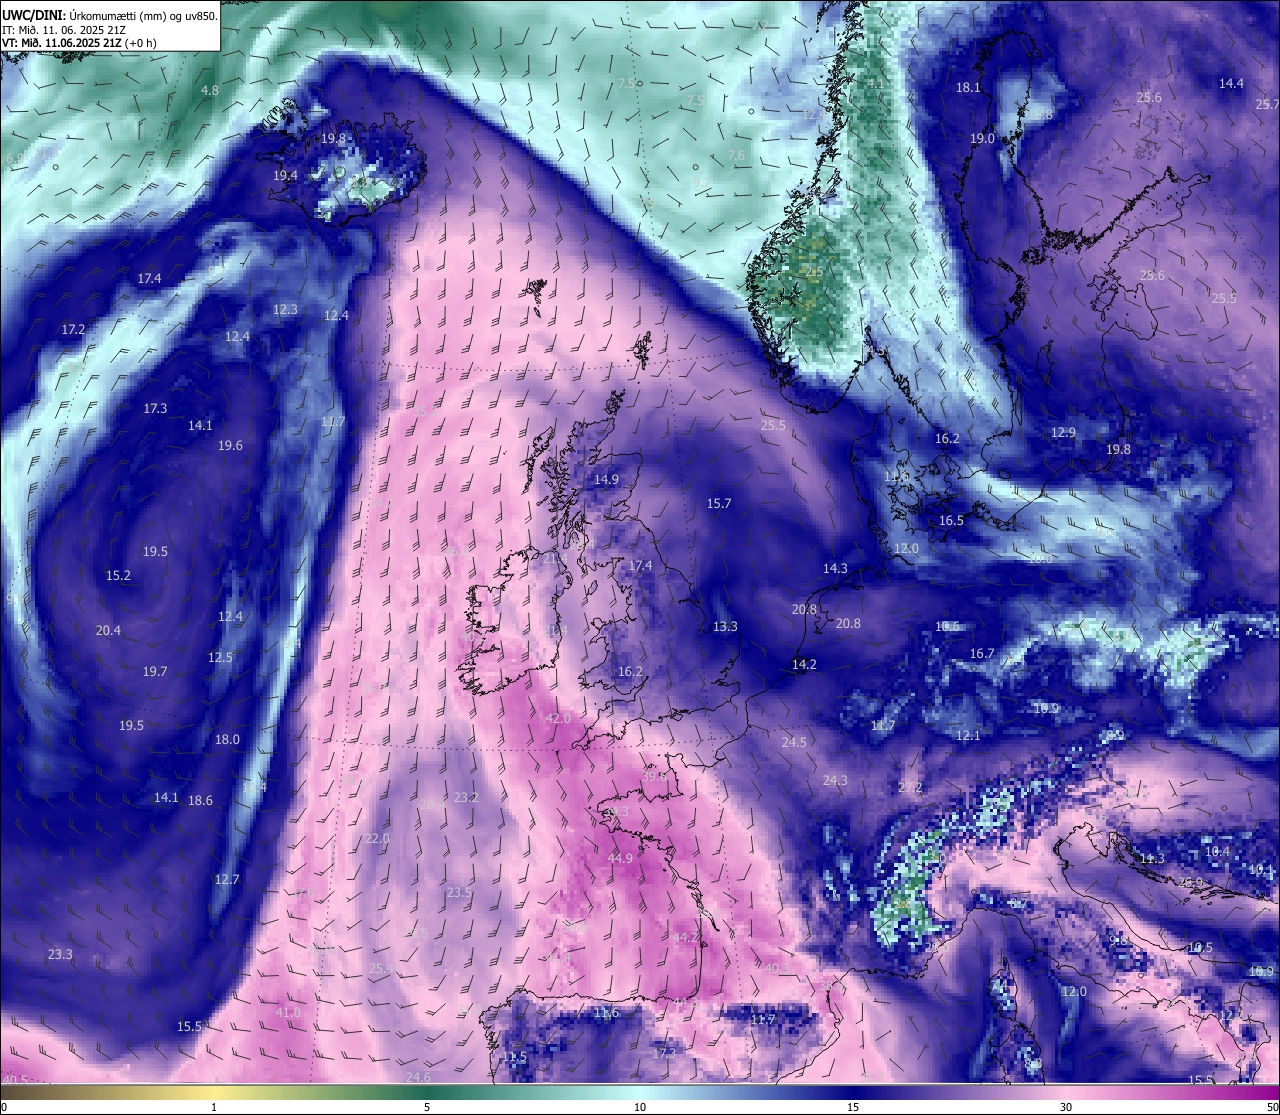
Task: Click the 24.5 map value
Action: pos(794,743)
